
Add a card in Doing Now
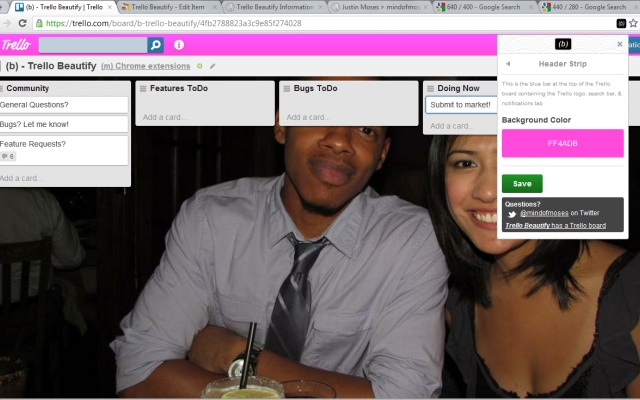point(452,126)
